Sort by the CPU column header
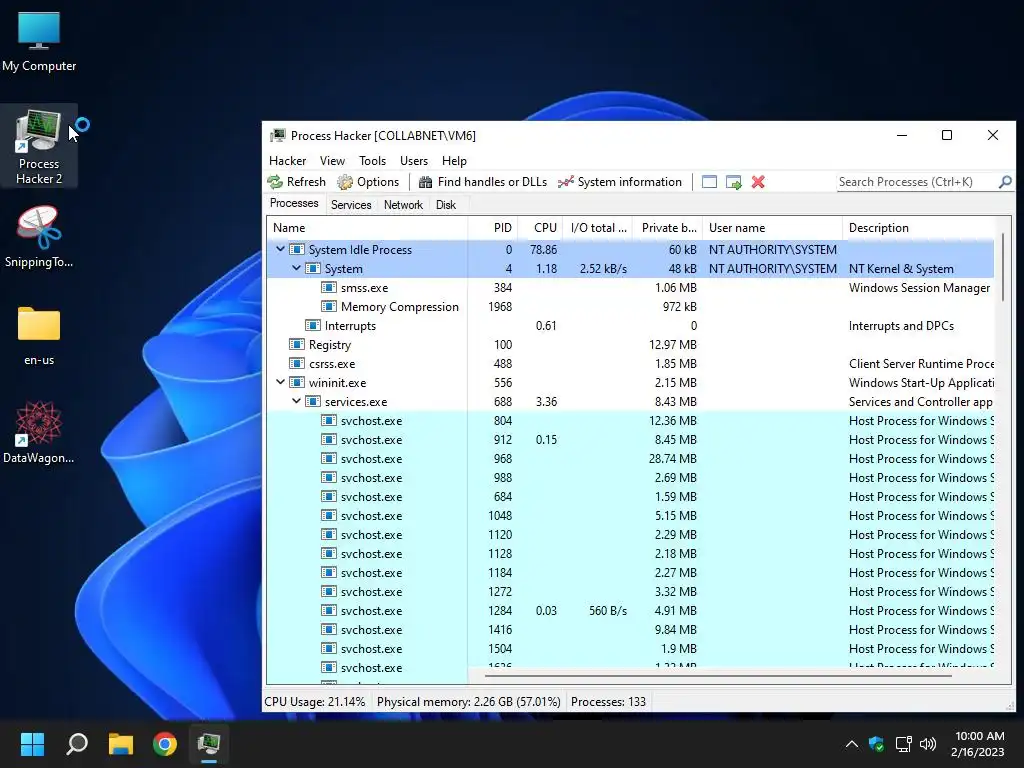Viewport: 1024px width, 768px height. pos(540,228)
